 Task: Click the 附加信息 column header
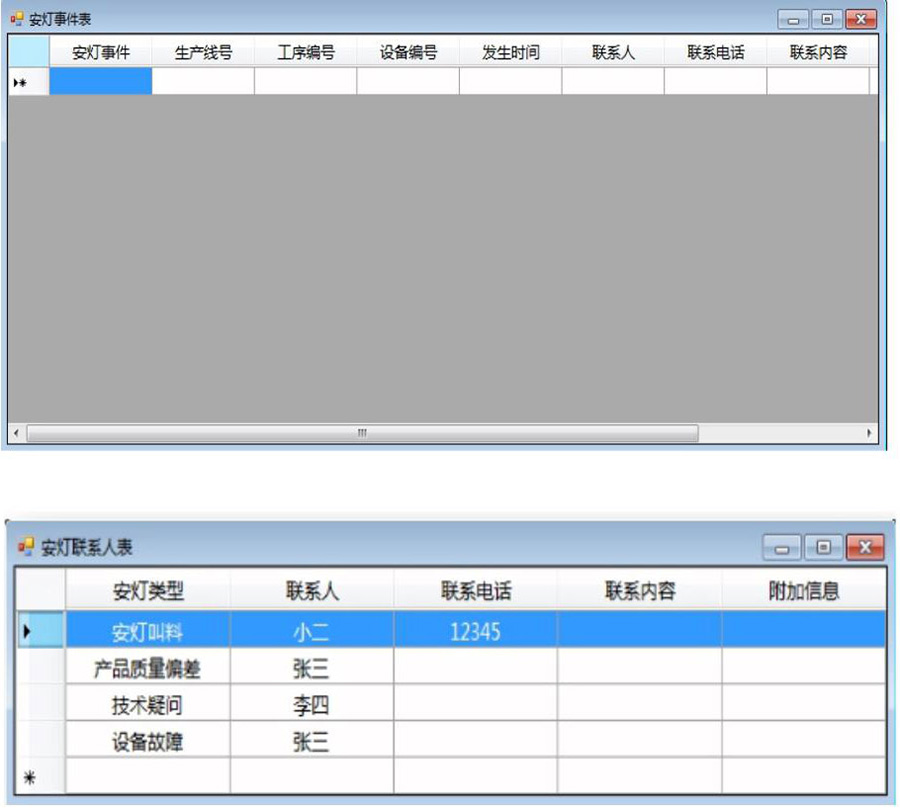(803, 591)
